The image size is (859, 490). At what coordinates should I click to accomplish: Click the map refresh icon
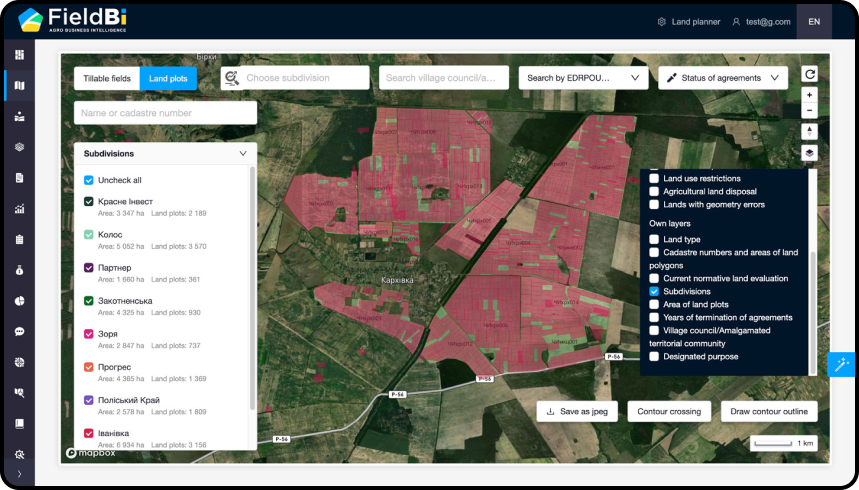click(x=810, y=74)
